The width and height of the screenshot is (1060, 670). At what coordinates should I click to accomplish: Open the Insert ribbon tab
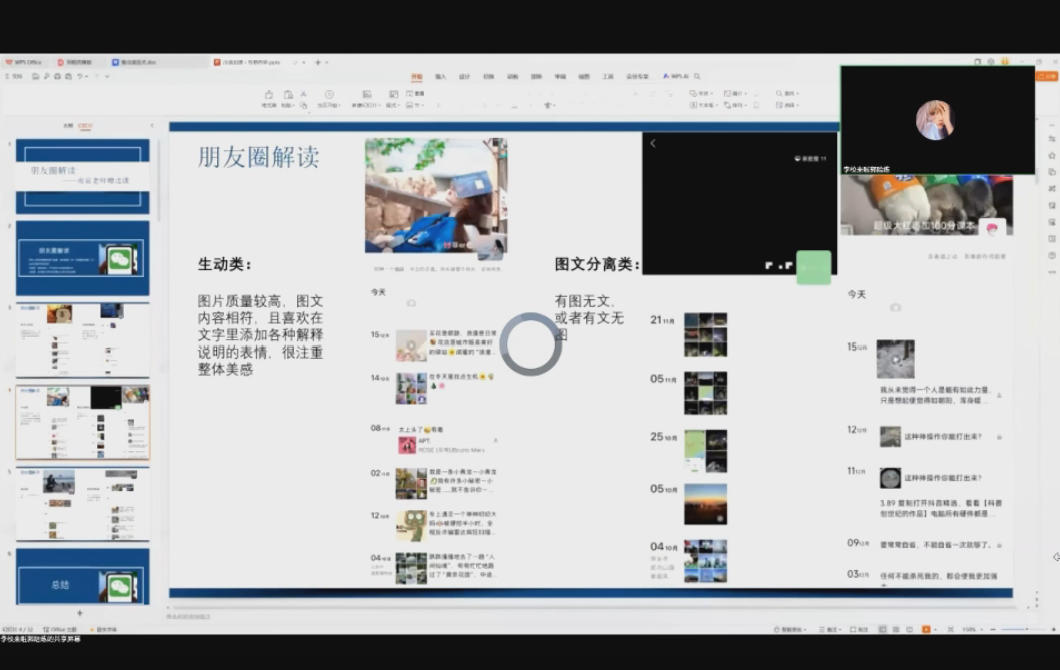(440, 76)
